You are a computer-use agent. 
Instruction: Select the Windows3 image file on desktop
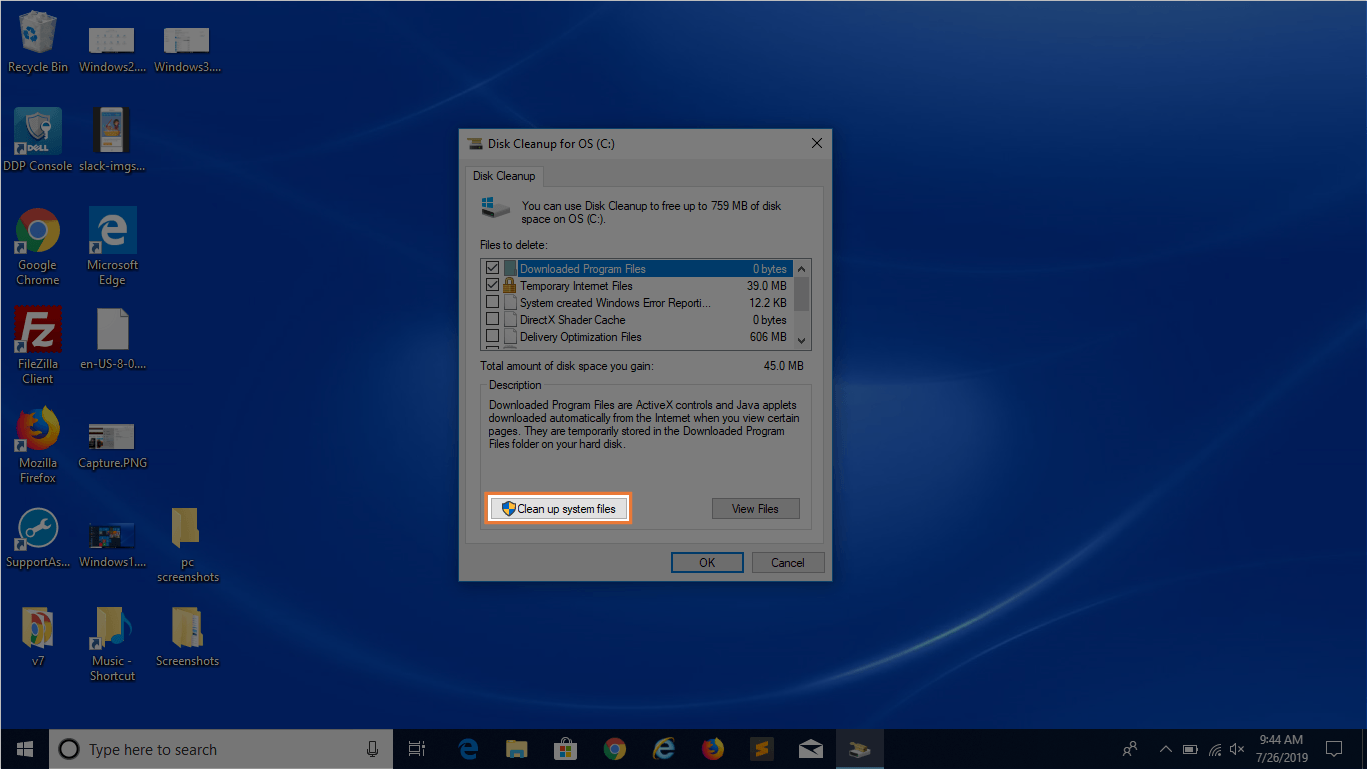tap(187, 48)
